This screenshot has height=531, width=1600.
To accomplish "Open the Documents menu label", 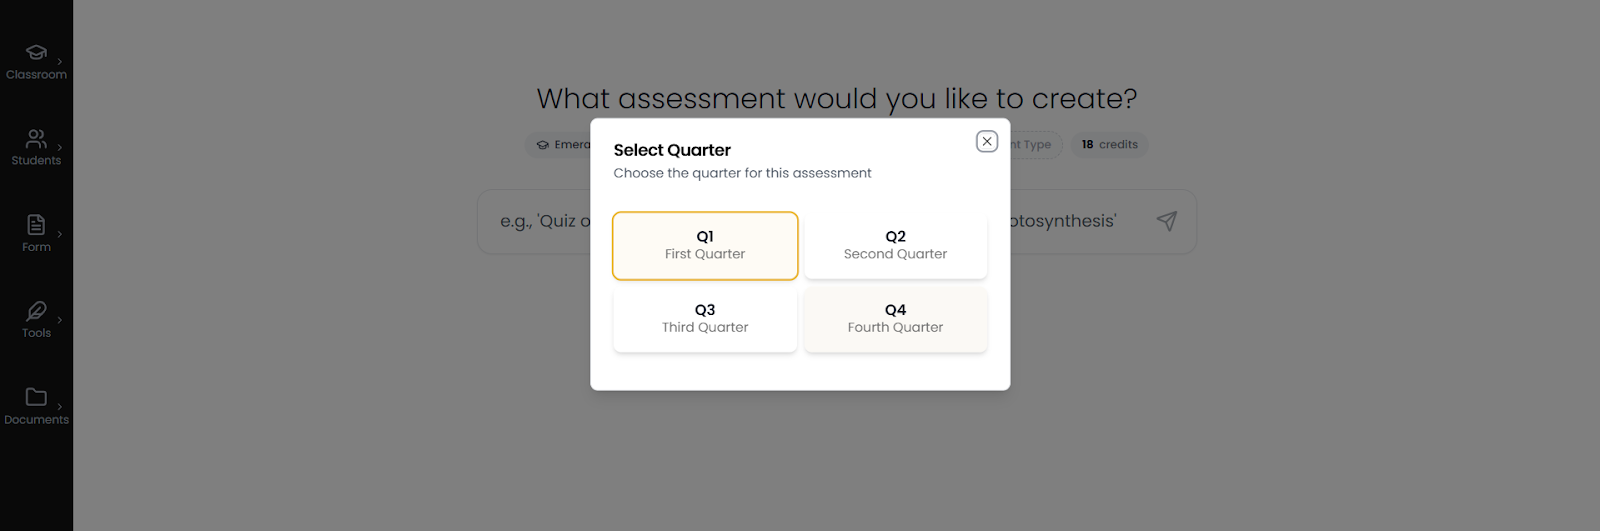I will pyautogui.click(x=36, y=420).
